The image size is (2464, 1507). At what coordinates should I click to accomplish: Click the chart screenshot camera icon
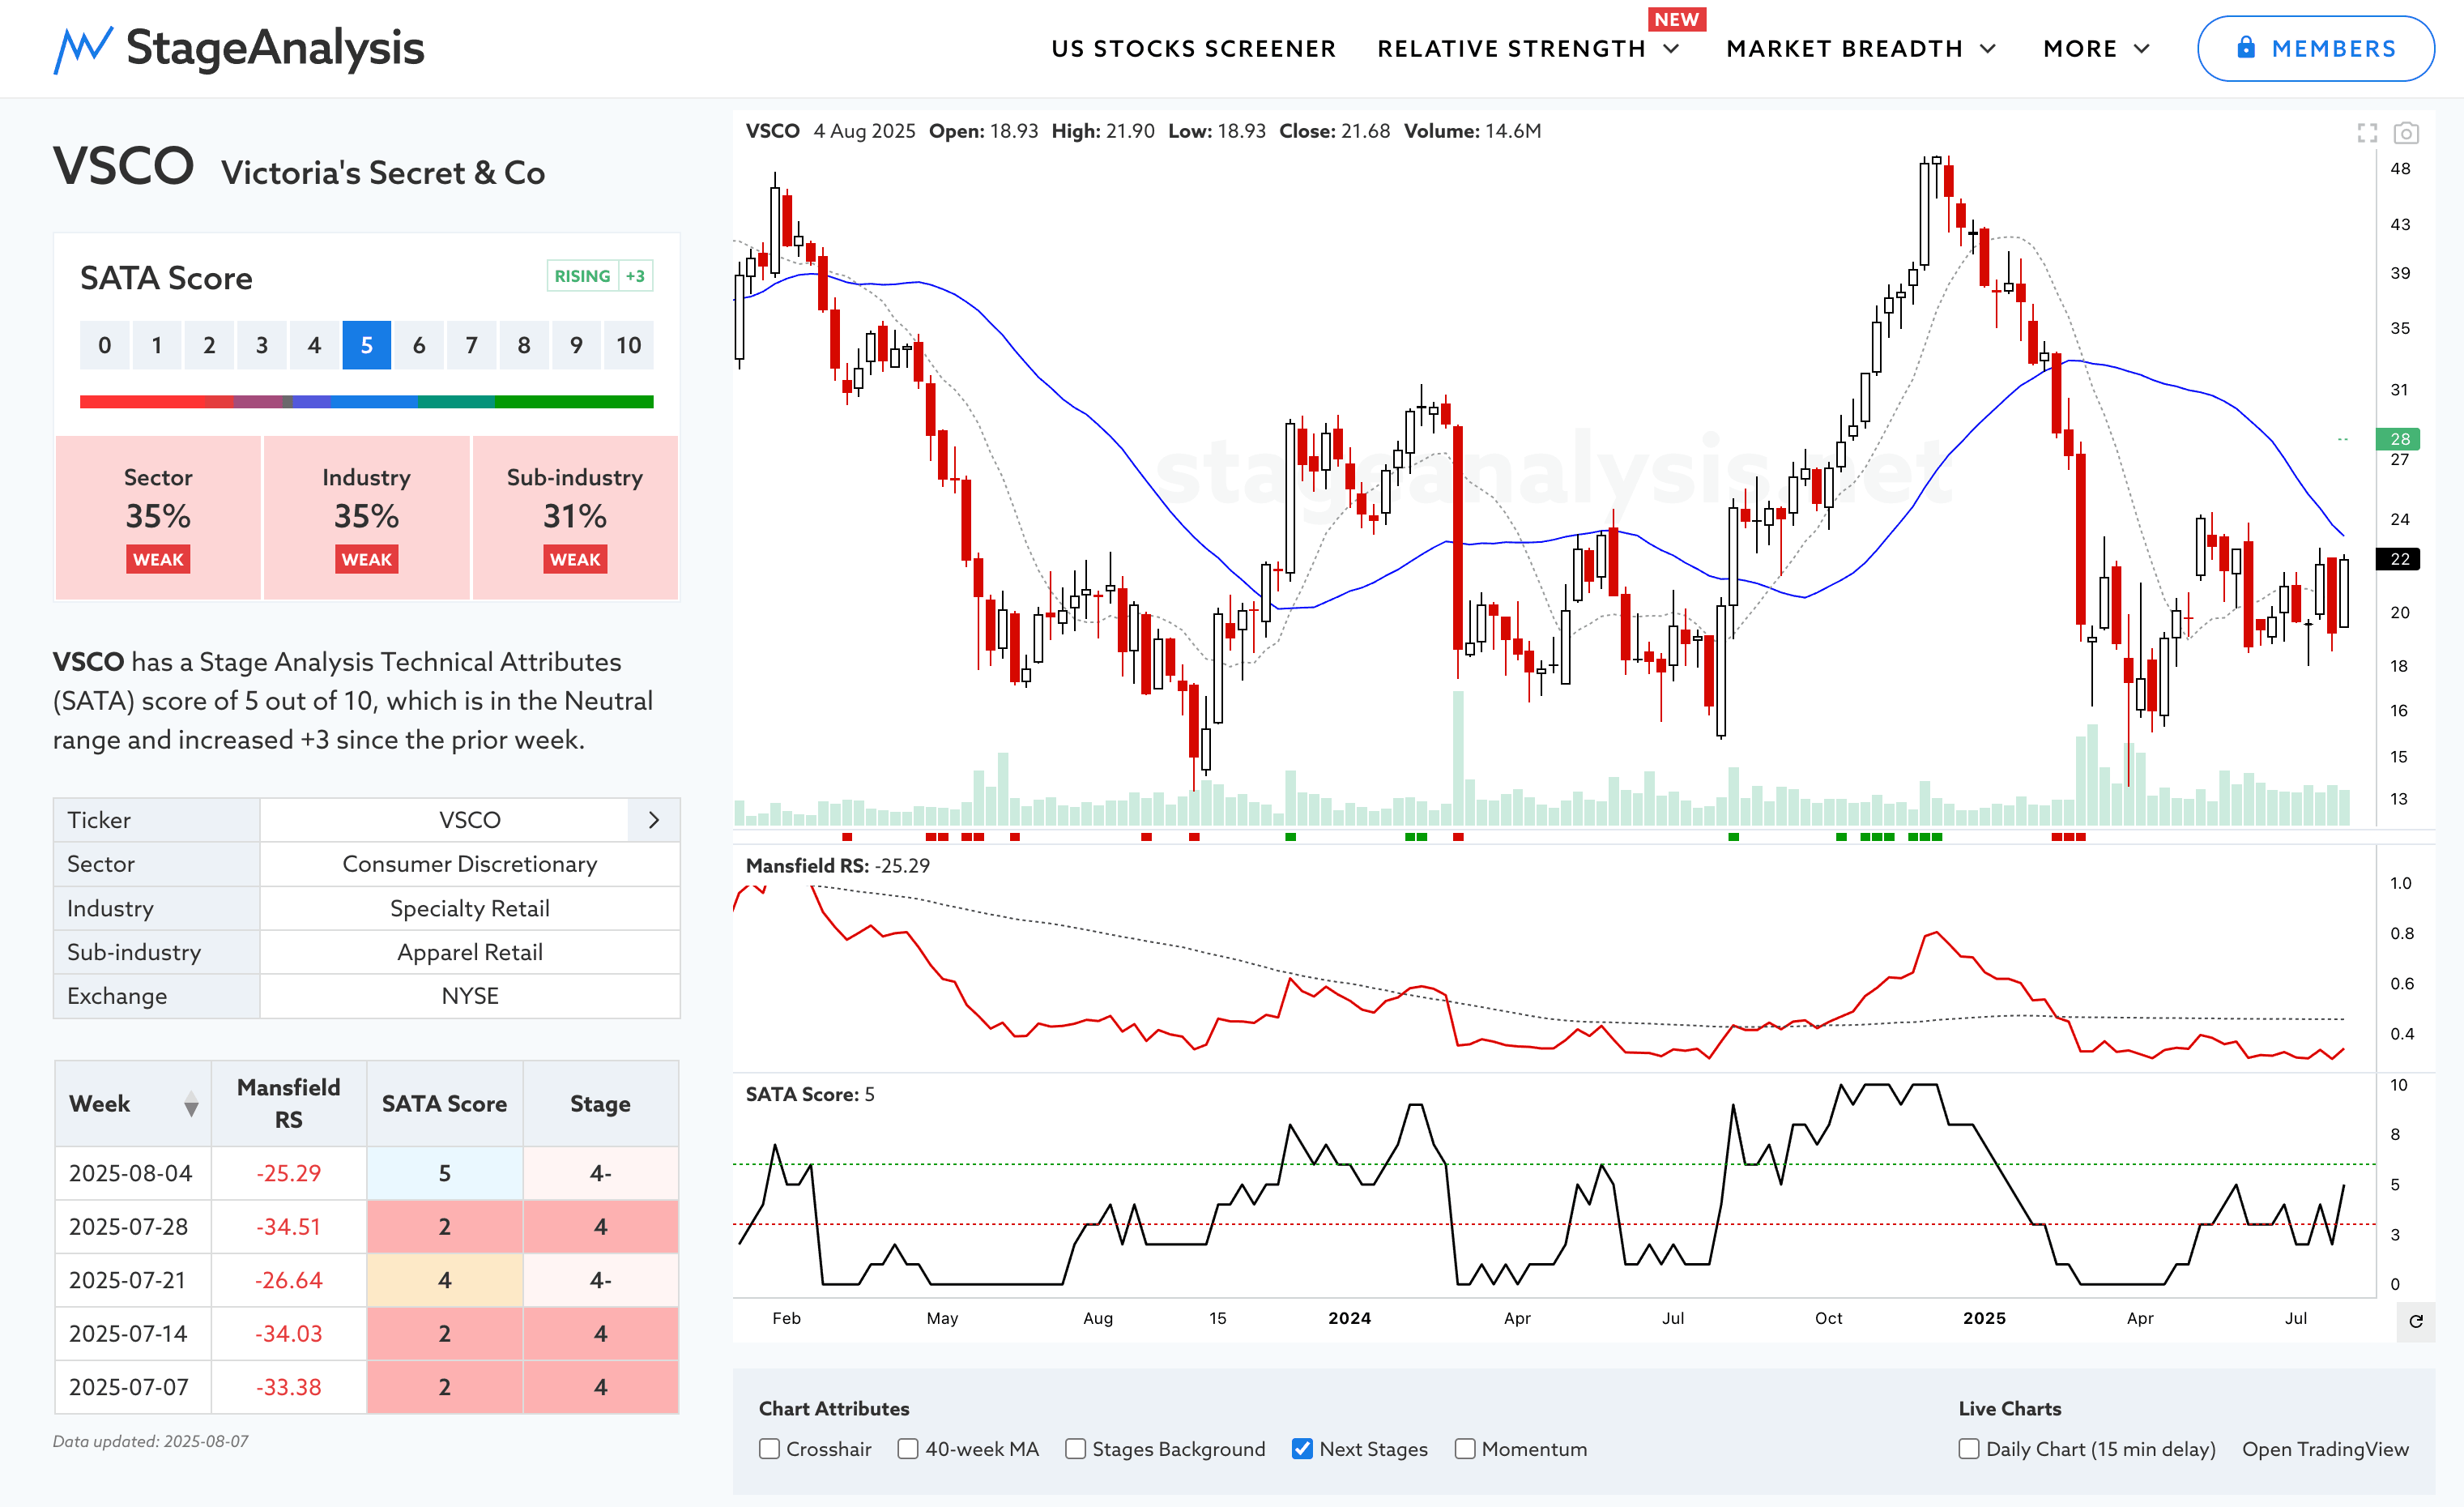(2405, 132)
